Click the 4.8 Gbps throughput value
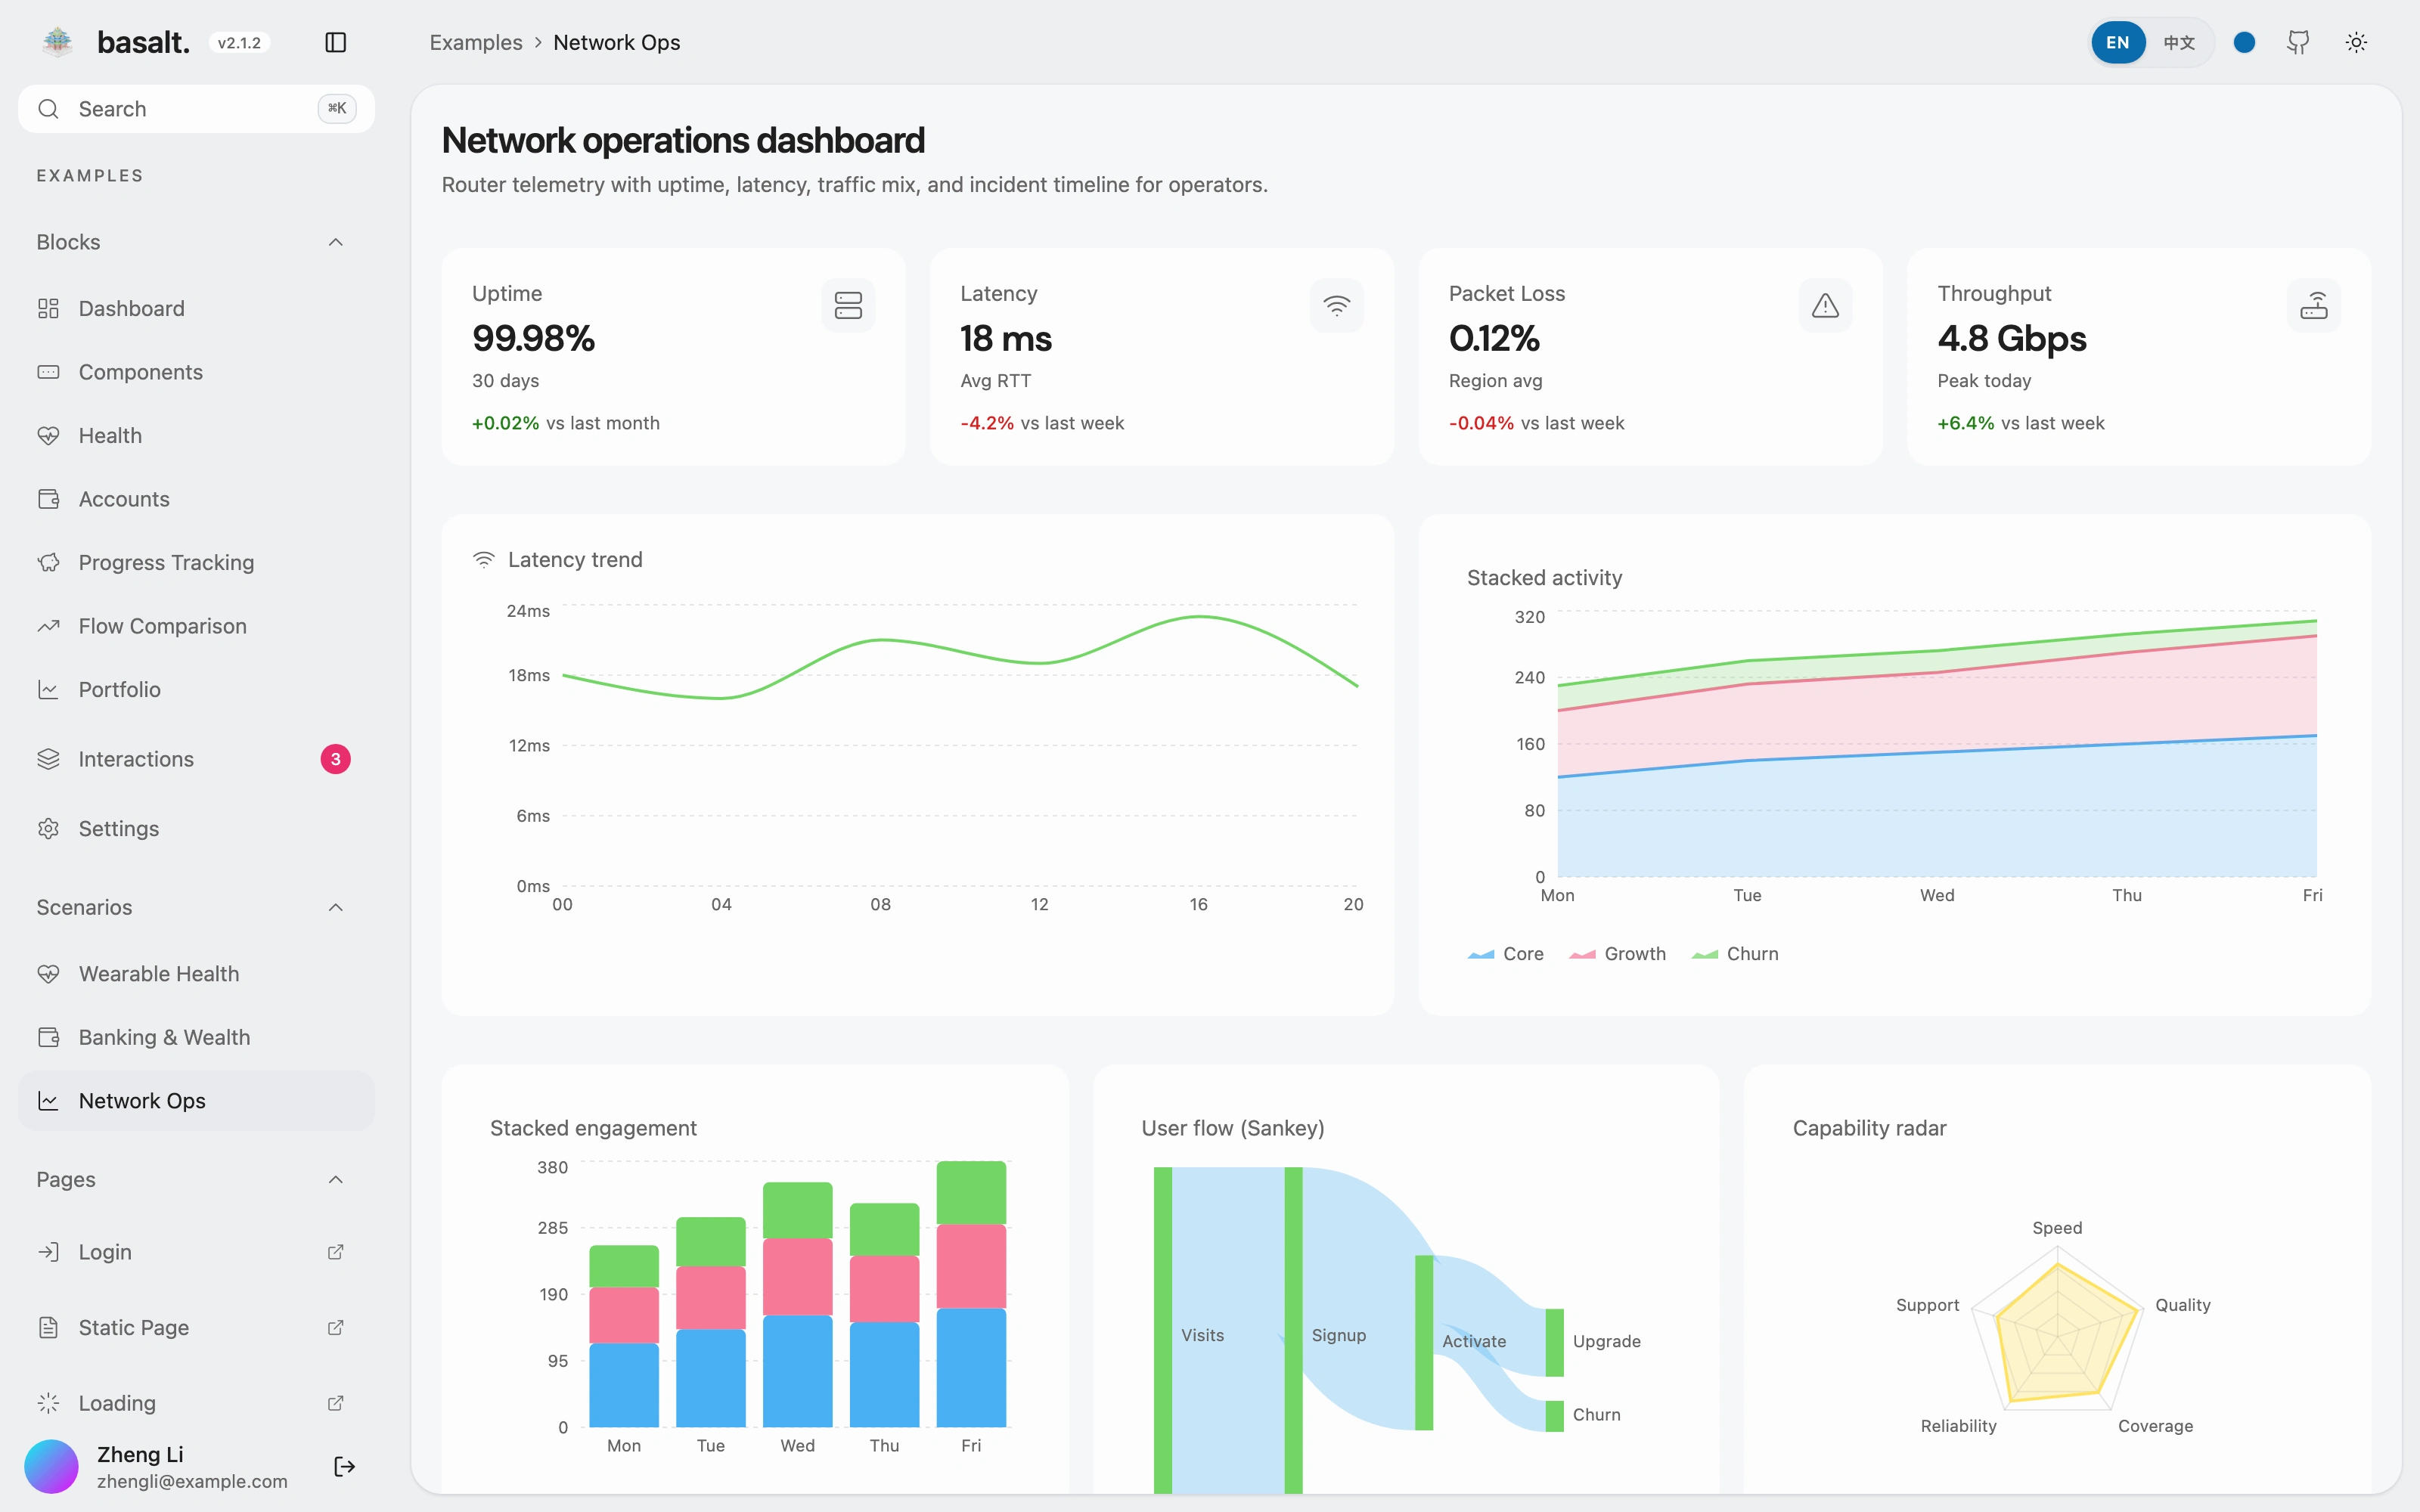 pyautogui.click(x=2012, y=338)
